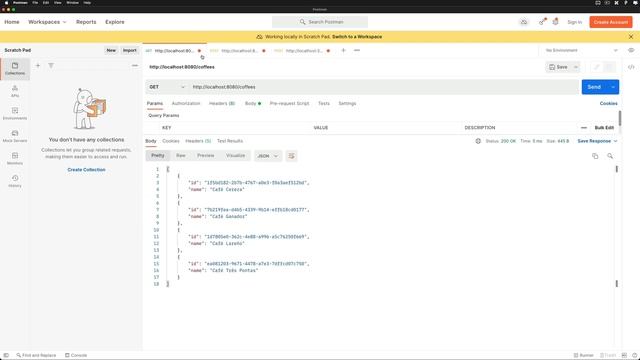Select the Preview response view
The width and height of the screenshot is (640, 360).
point(206,156)
